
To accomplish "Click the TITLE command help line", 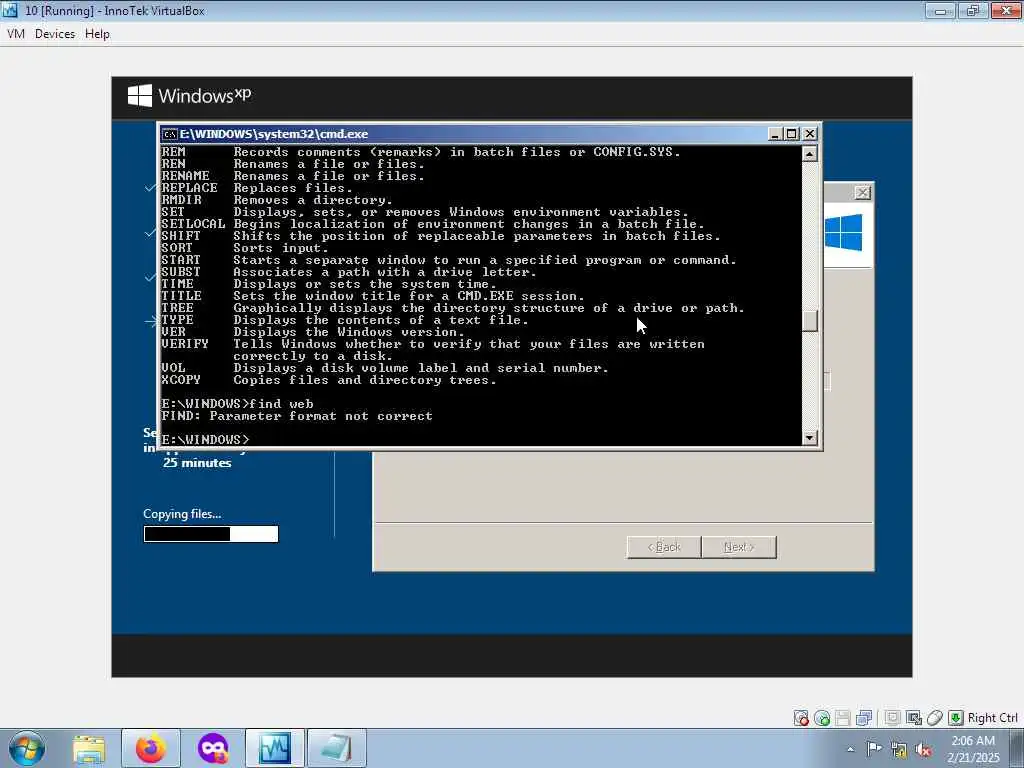I will (x=373, y=296).
